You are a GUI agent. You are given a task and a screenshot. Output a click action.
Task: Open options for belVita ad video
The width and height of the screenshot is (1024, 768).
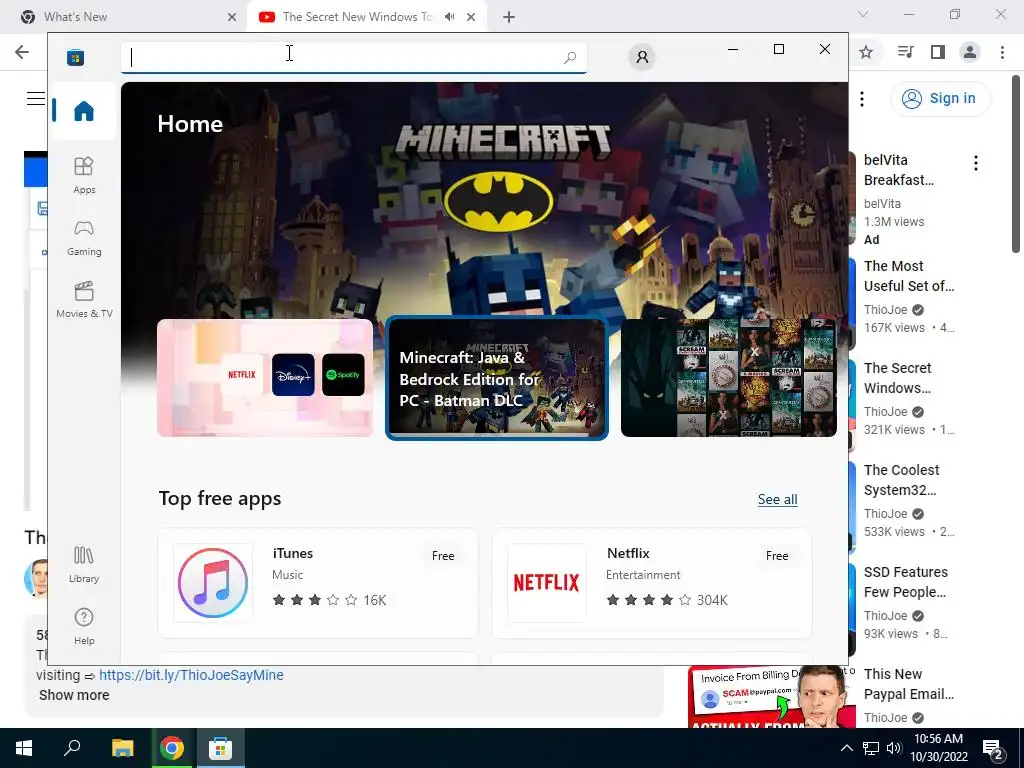tap(976, 163)
